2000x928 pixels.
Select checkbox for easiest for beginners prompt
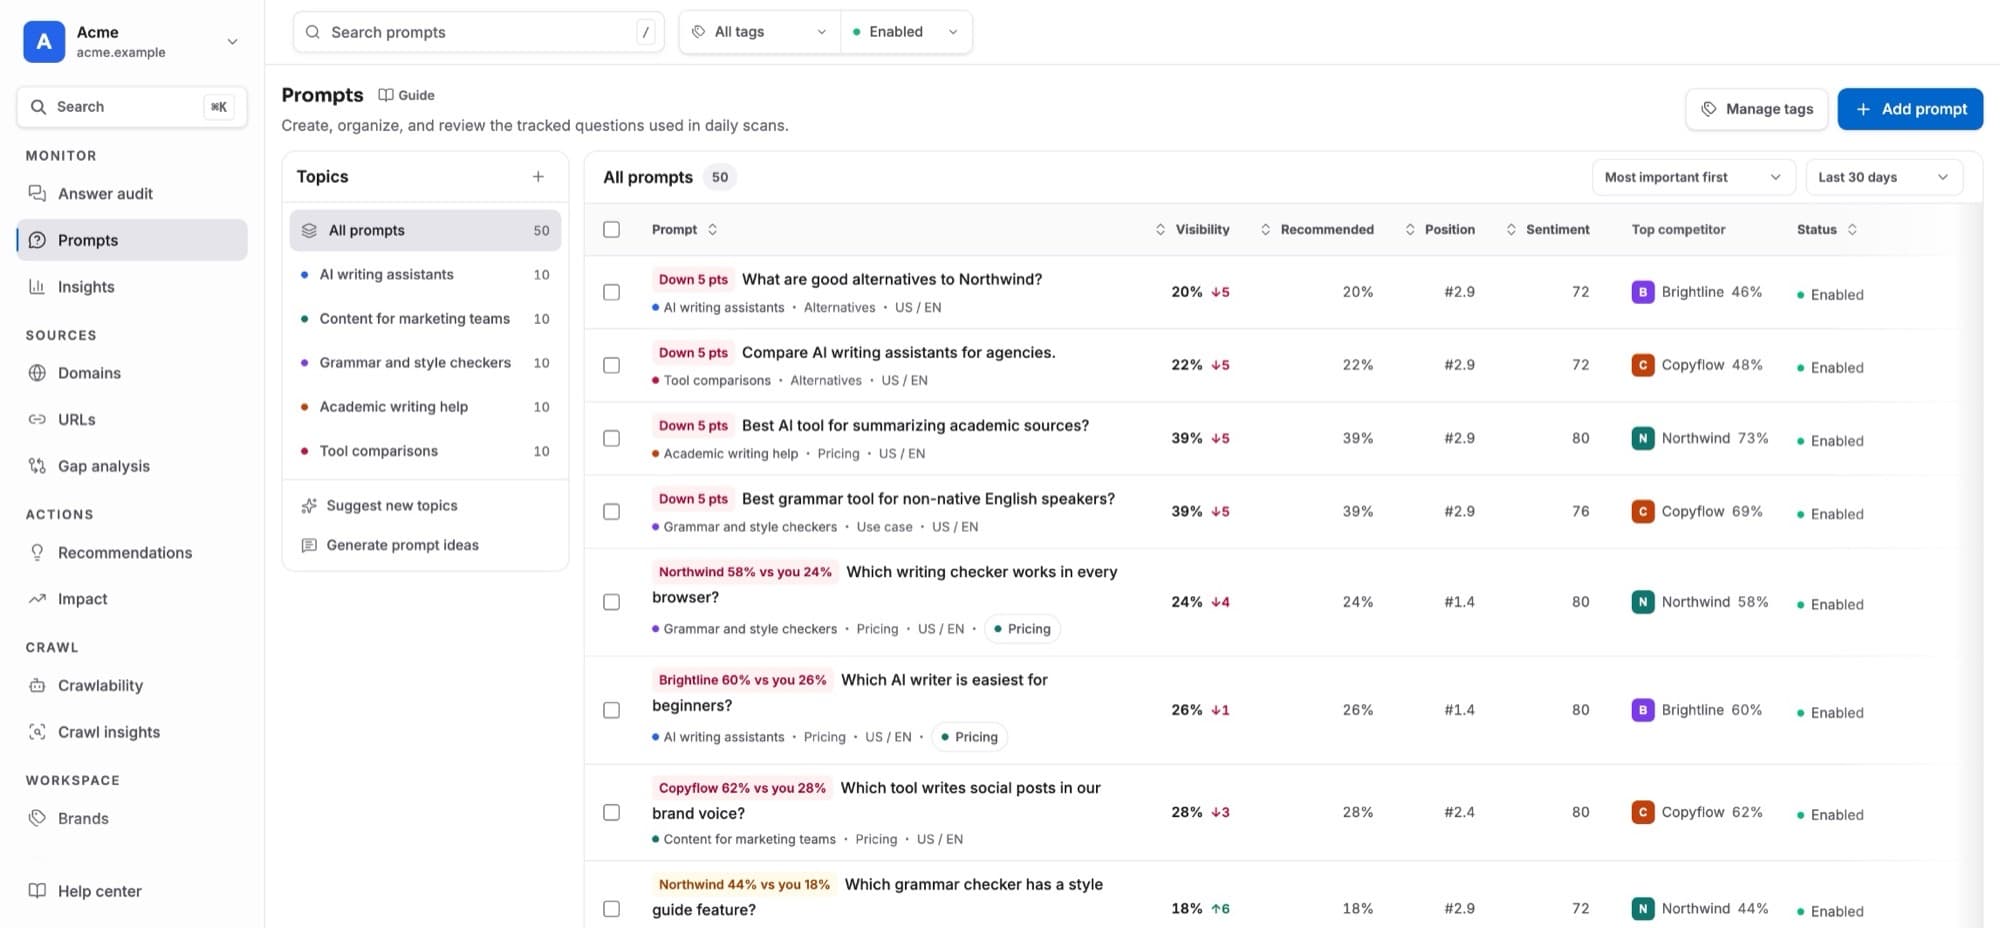[612, 710]
